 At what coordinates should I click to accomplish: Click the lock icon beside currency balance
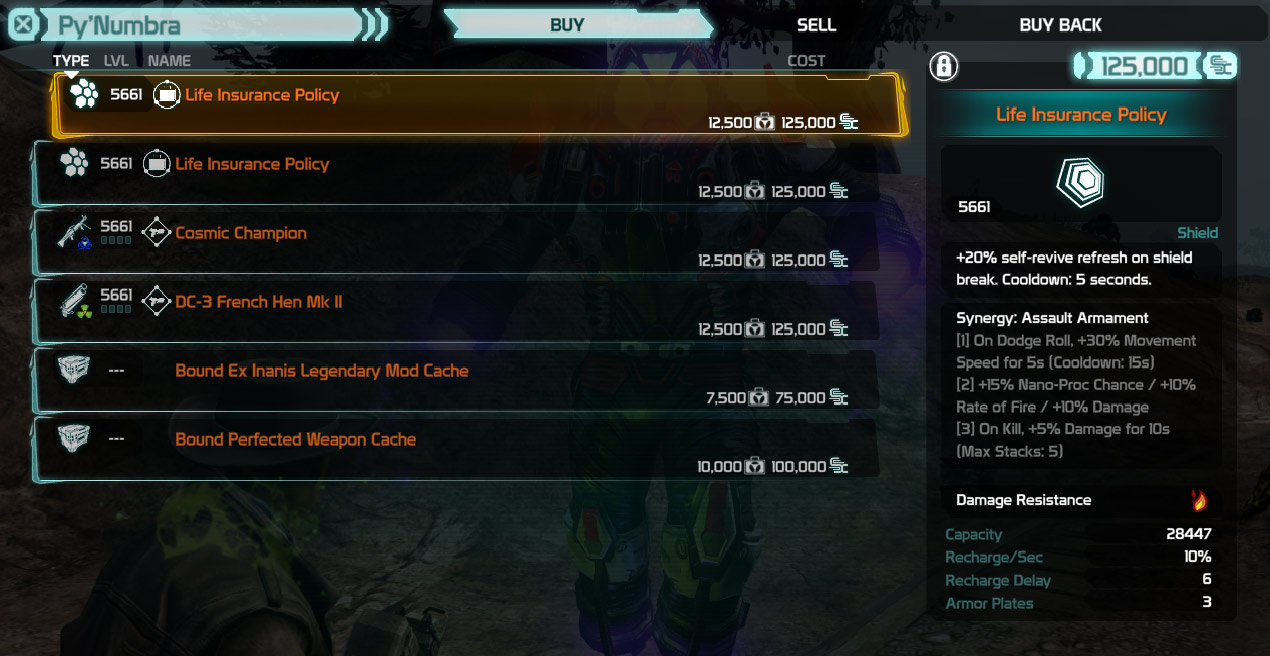click(944, 66)
